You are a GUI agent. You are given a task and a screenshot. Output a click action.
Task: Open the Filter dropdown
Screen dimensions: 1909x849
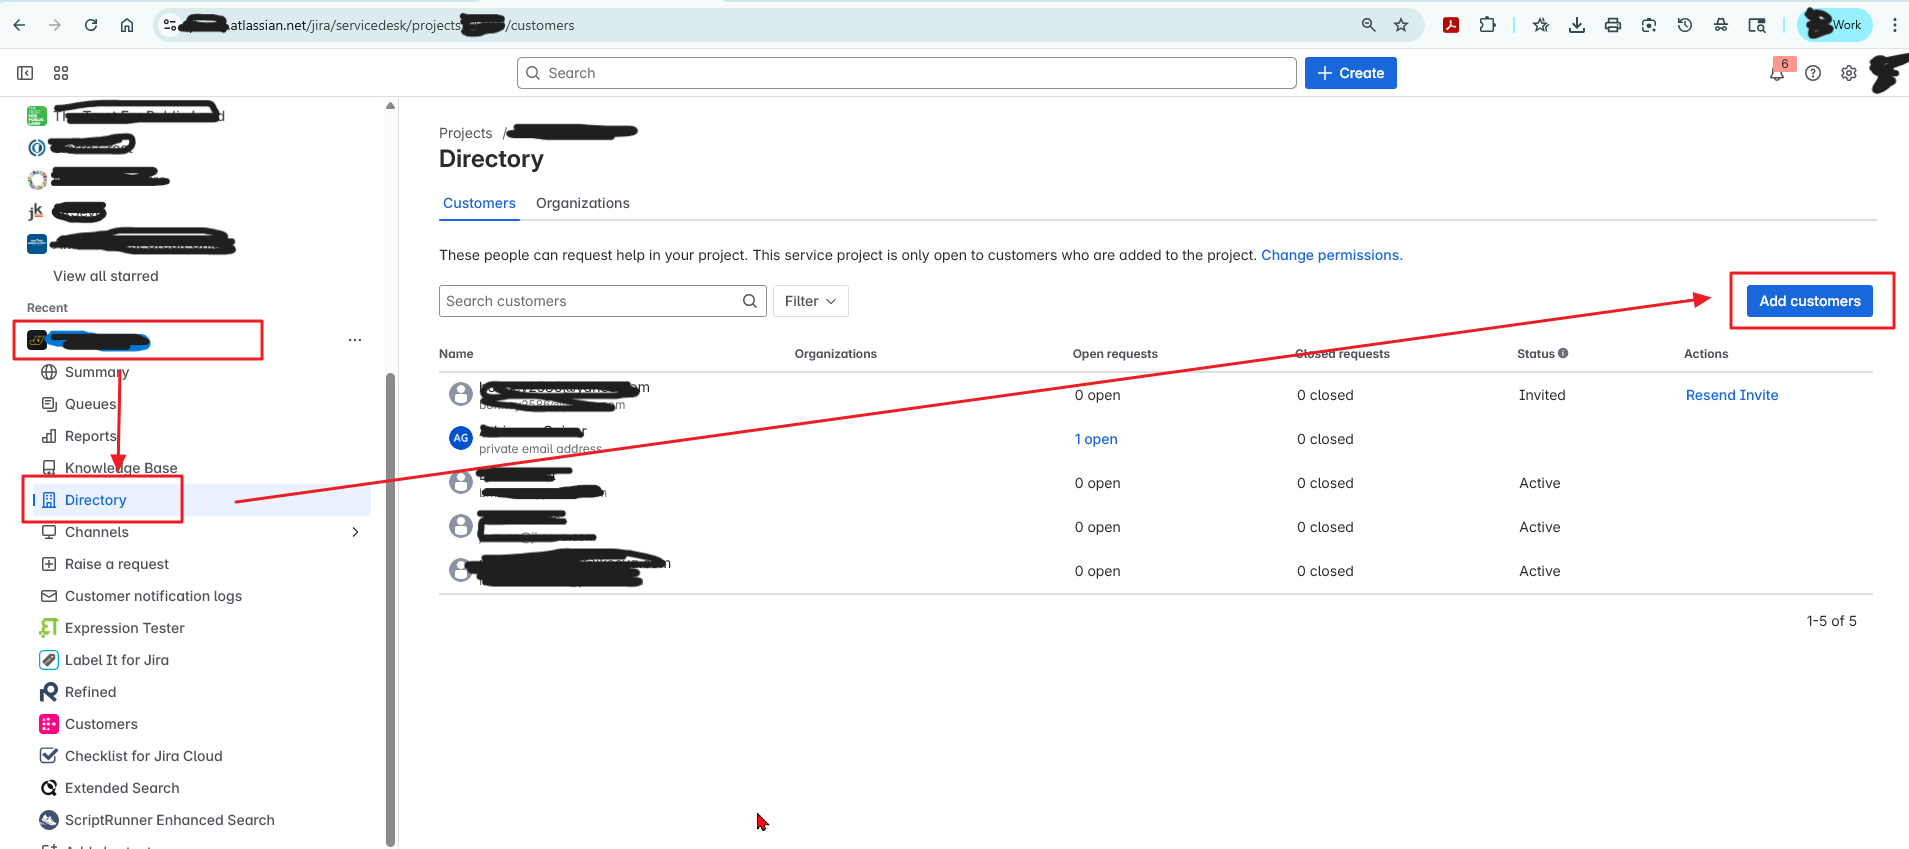(811, 301)
